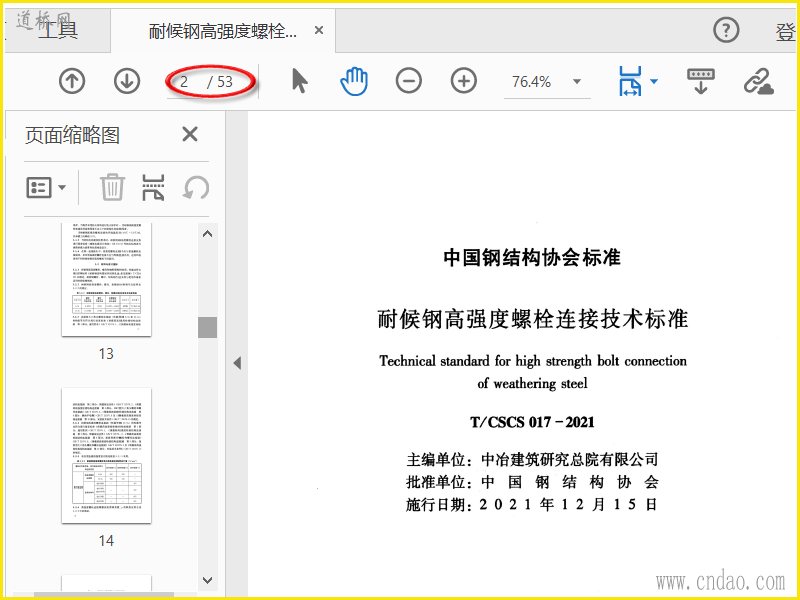This screenshot has width=800, height=600.
Task: Activate the hand pan tool
Action: (354, 81)
